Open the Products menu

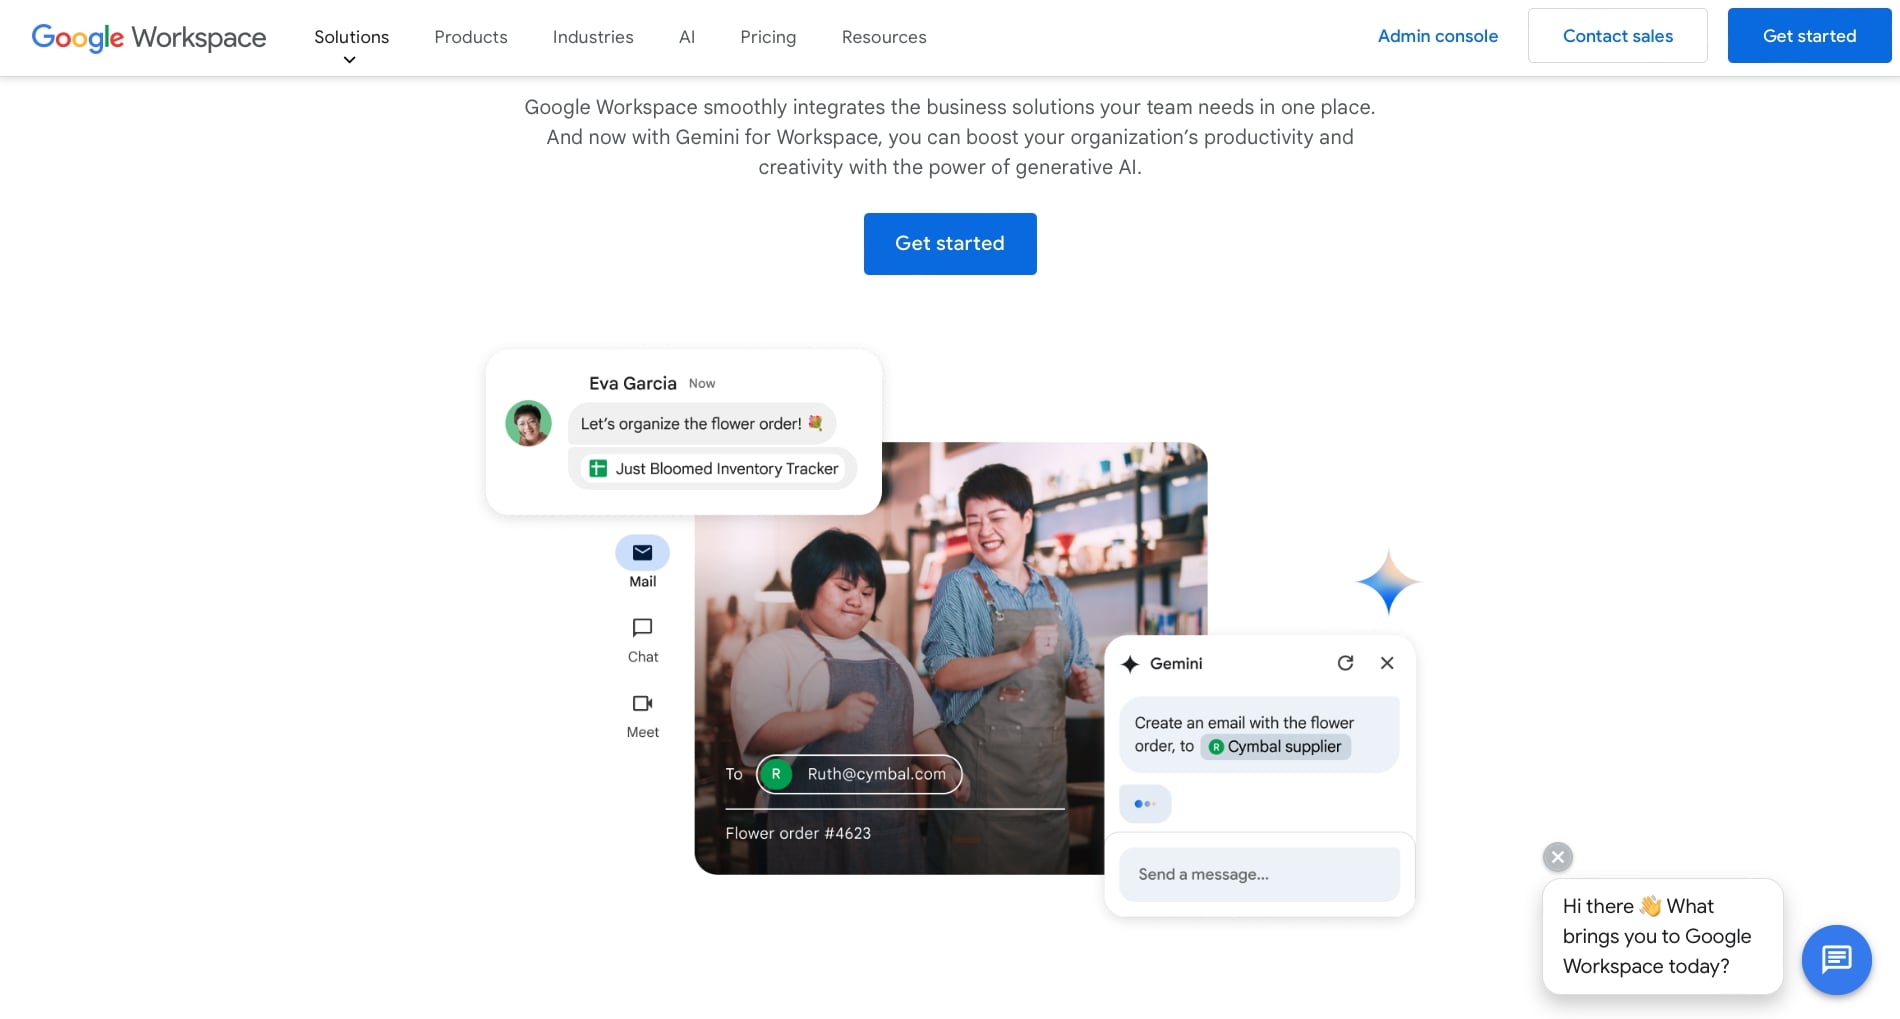[470, 37]
